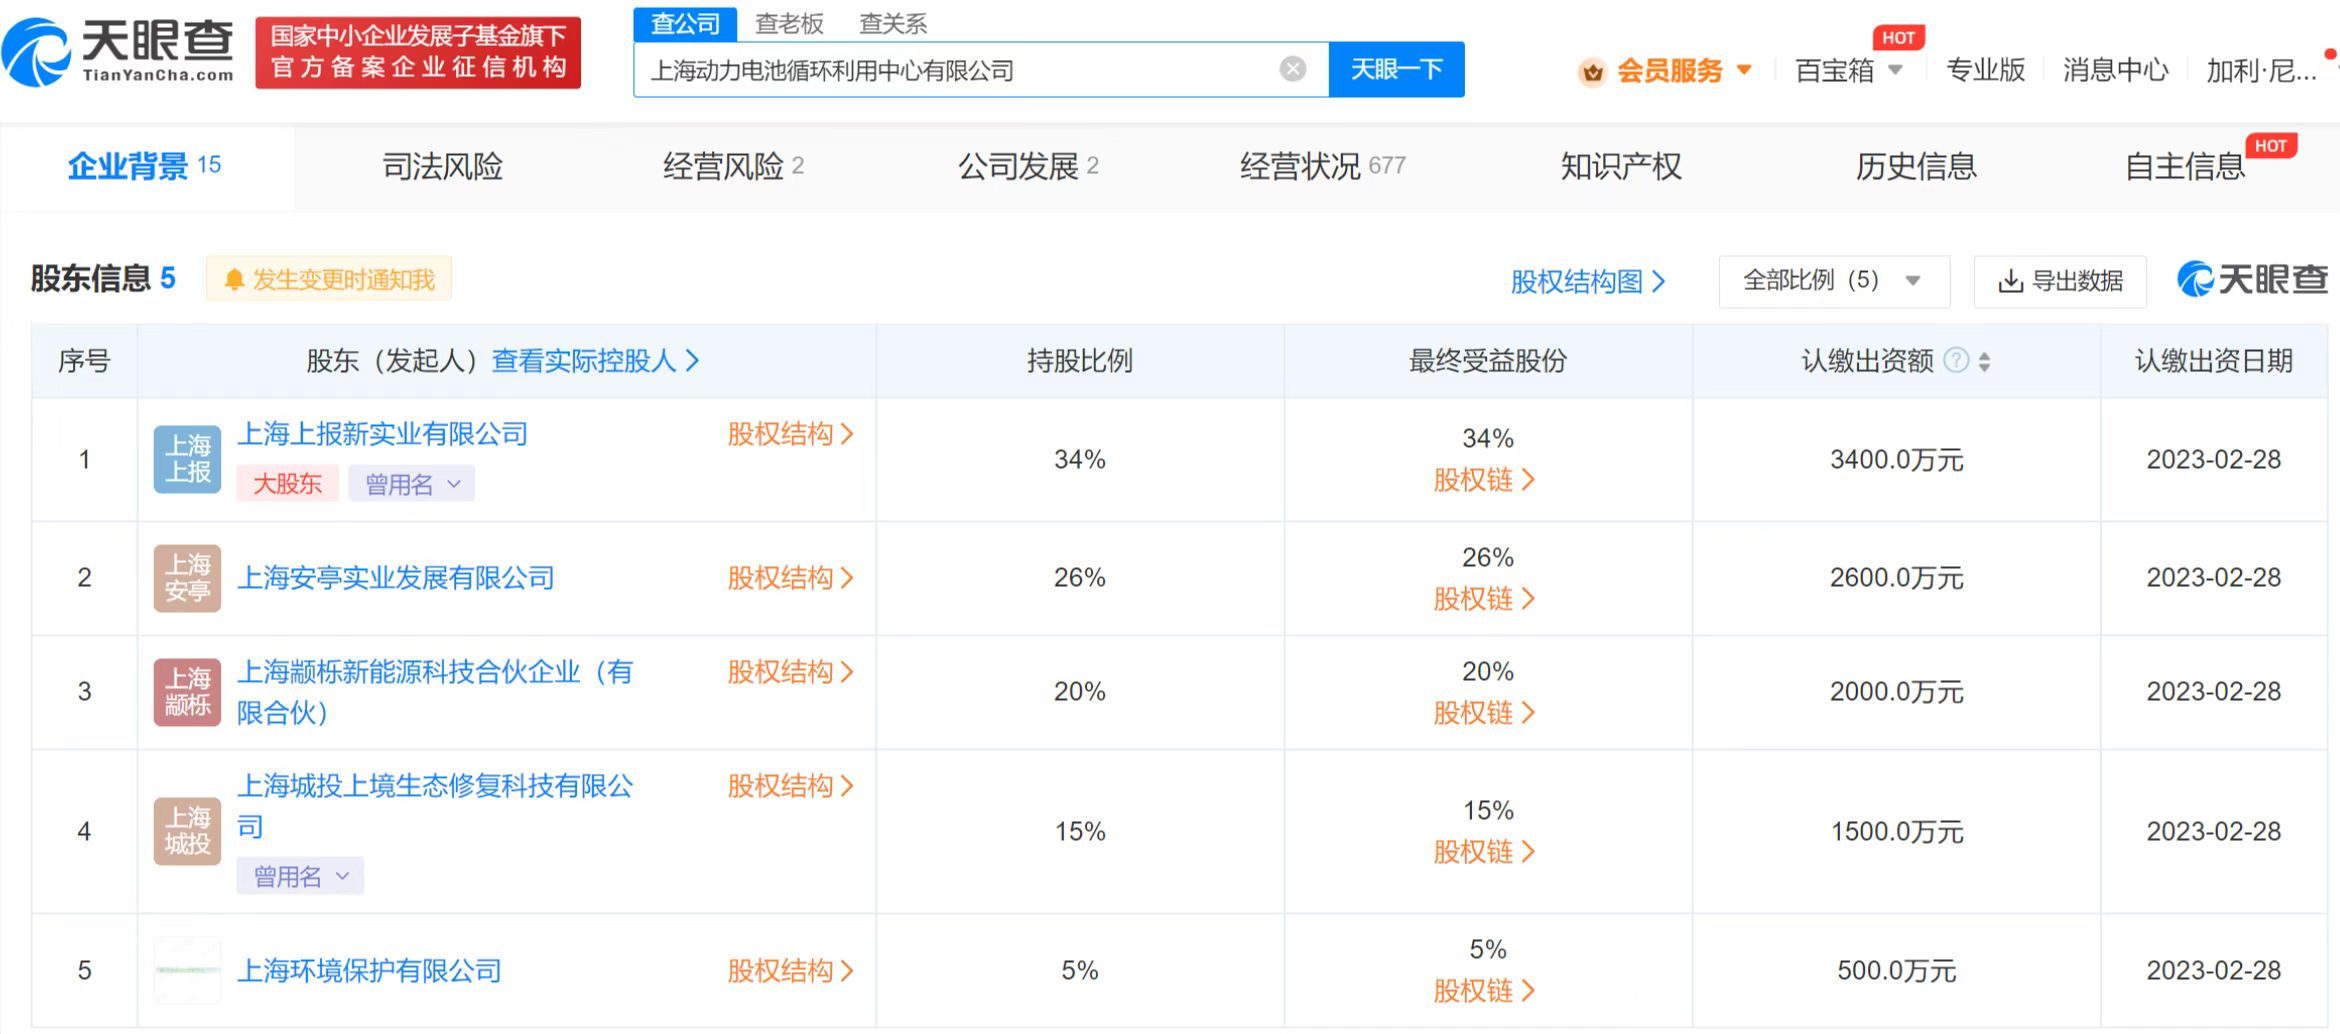Click the download icon on 导出数据

click(x=2008, y=281)
